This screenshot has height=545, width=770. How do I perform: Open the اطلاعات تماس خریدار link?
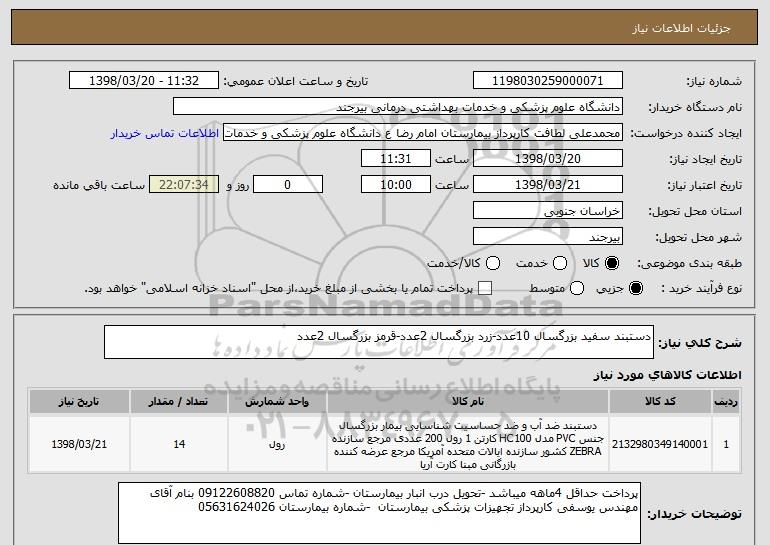[165, 133]
